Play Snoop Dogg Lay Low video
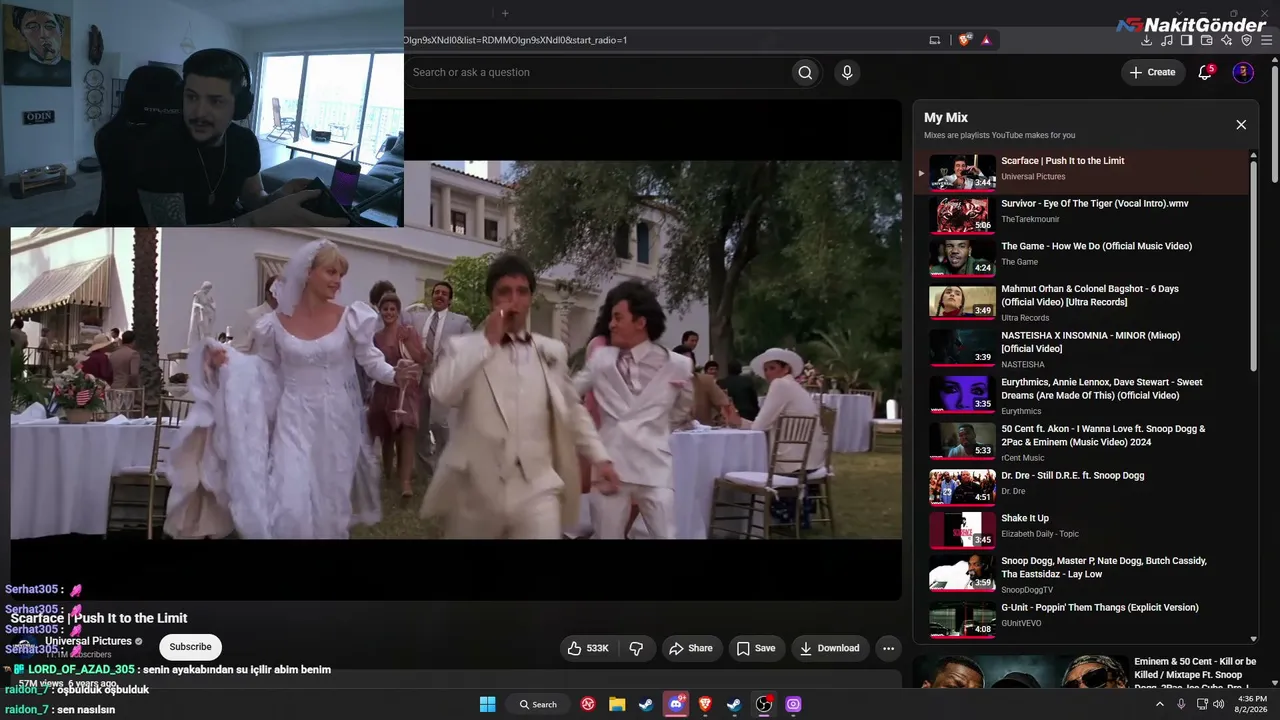1280x720 pixels. (1083, 575)
